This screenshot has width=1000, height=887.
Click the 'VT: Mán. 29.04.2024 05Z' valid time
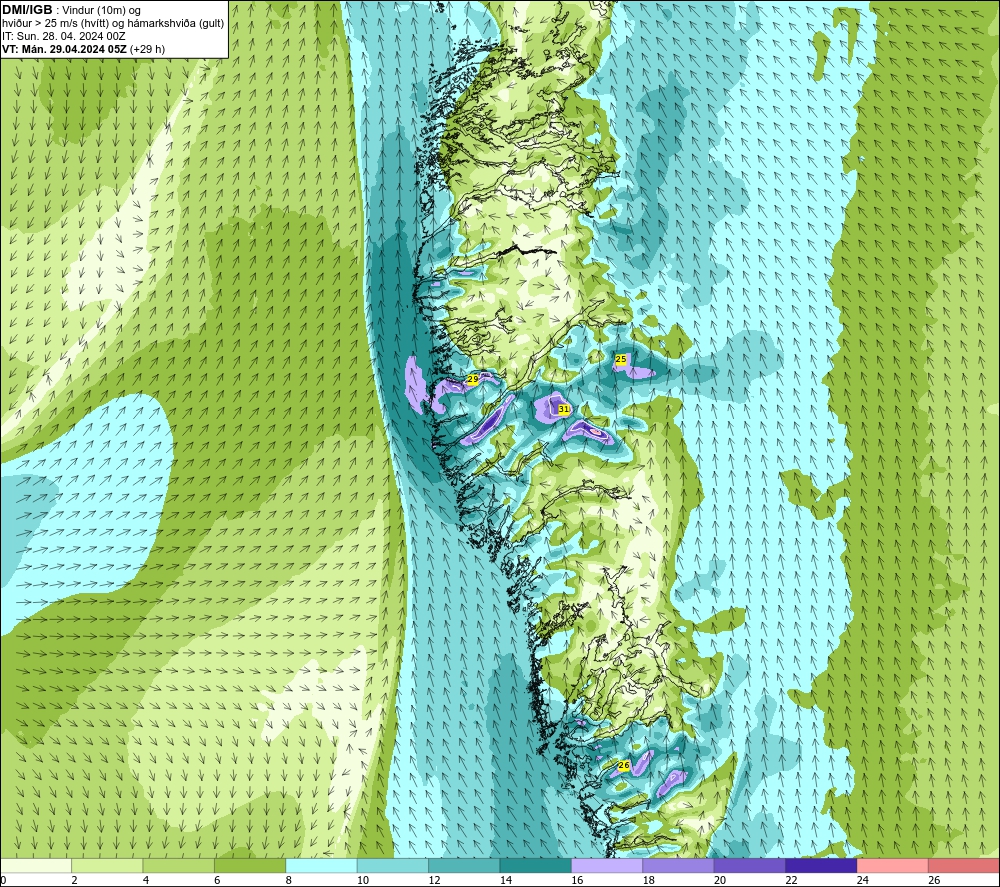click(64, 49)
